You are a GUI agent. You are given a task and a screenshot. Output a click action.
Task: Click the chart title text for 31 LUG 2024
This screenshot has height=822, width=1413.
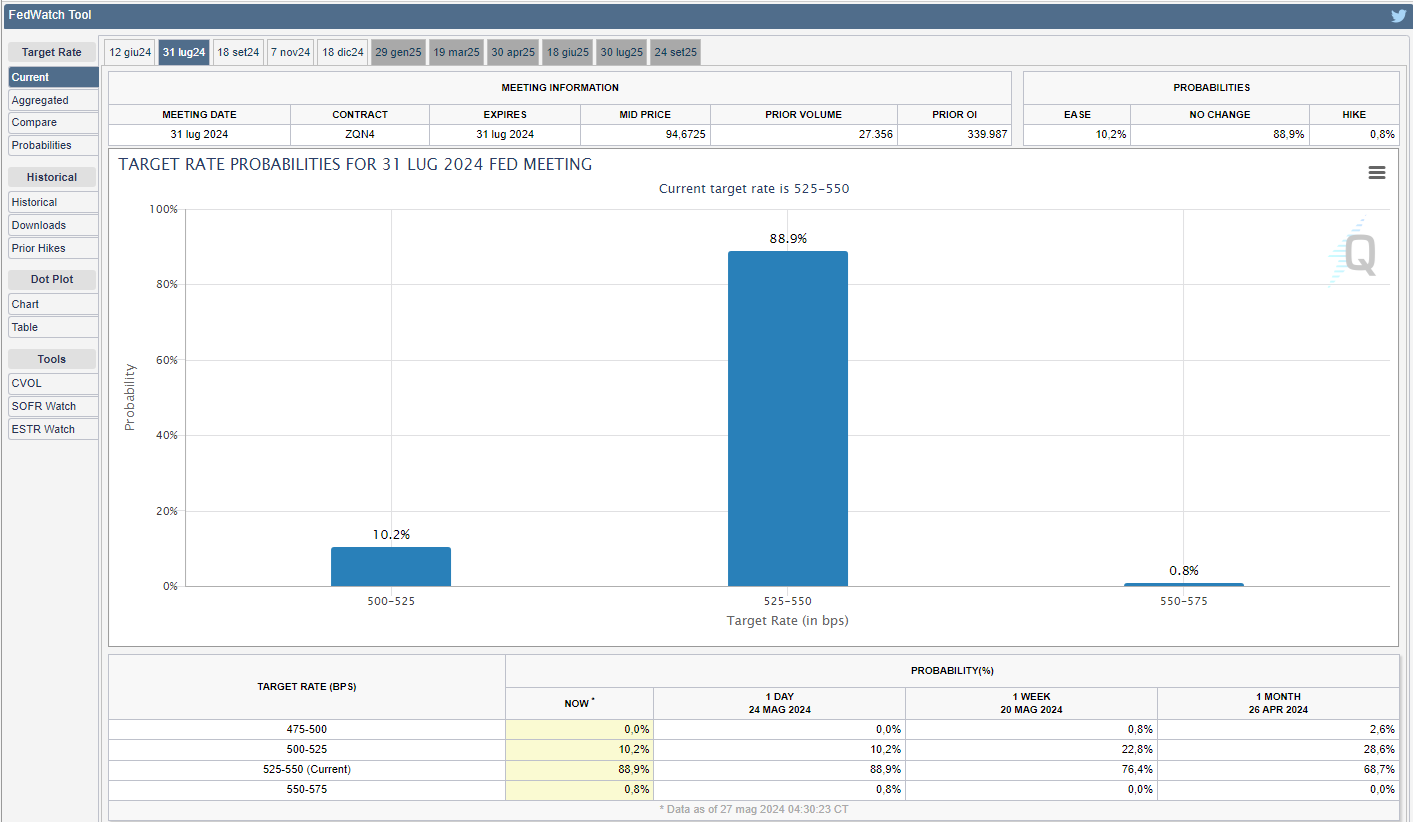click(355, 164)
